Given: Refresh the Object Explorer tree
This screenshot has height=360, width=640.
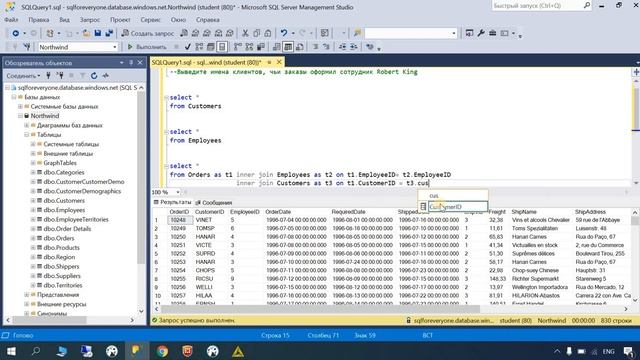Looking at the screenshot, I should (x=94, y=76).
